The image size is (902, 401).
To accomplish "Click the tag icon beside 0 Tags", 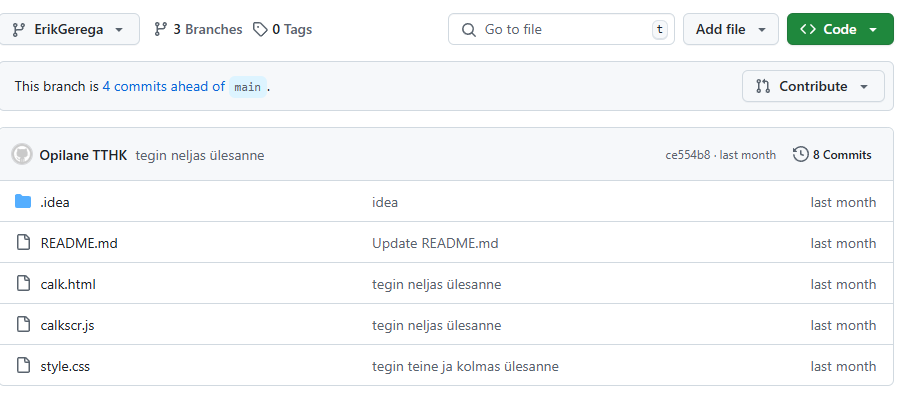I will (x=260, y=29).
